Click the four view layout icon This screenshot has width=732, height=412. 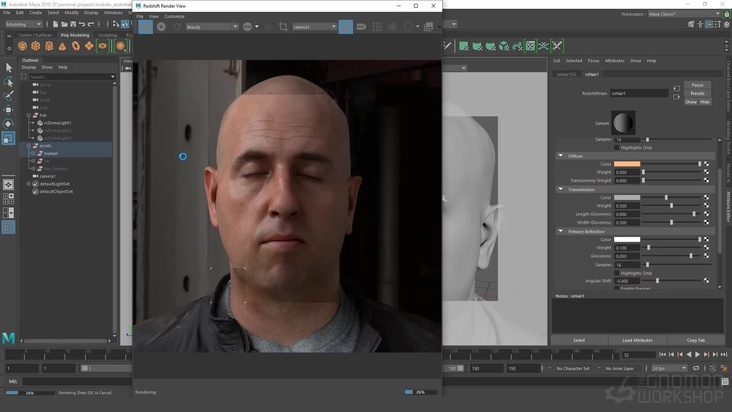click(8, 199)
